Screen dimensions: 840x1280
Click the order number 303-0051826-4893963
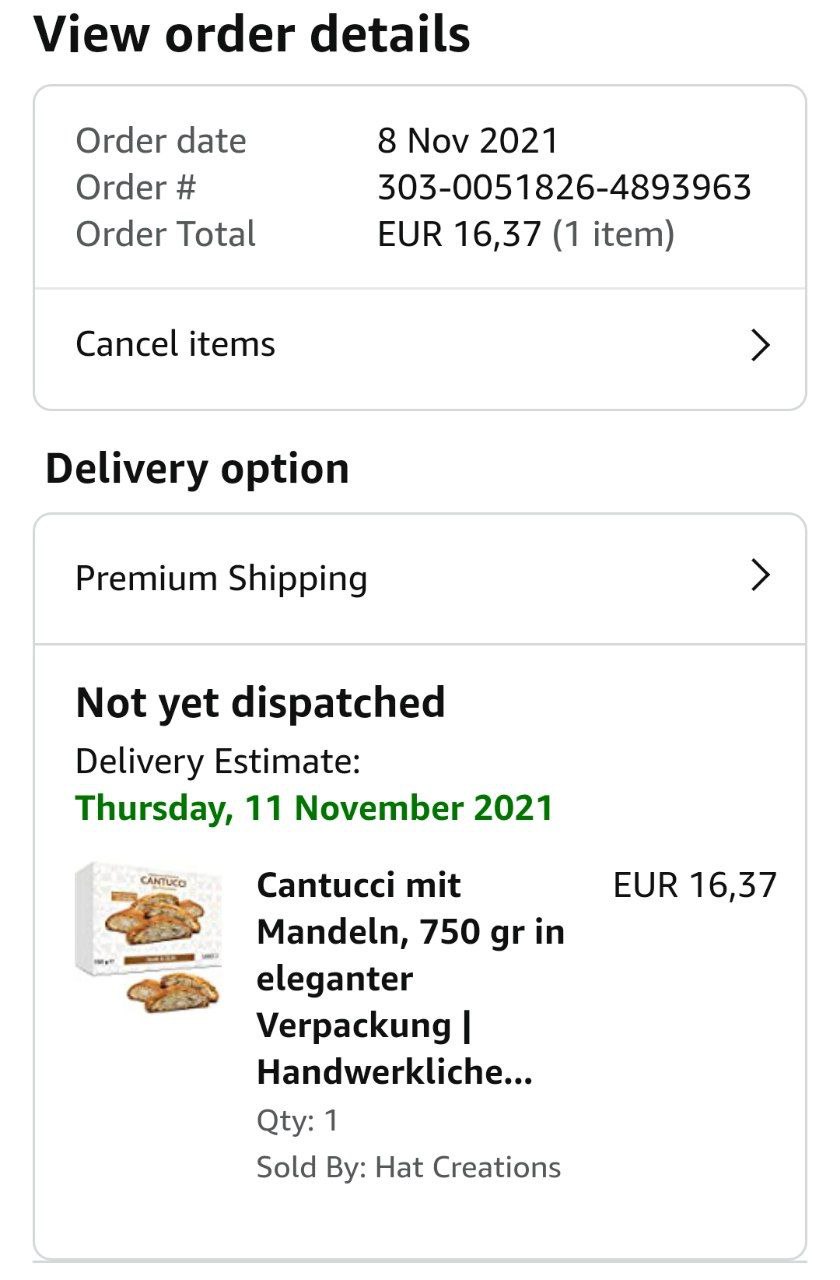click(x=564, y=187)
